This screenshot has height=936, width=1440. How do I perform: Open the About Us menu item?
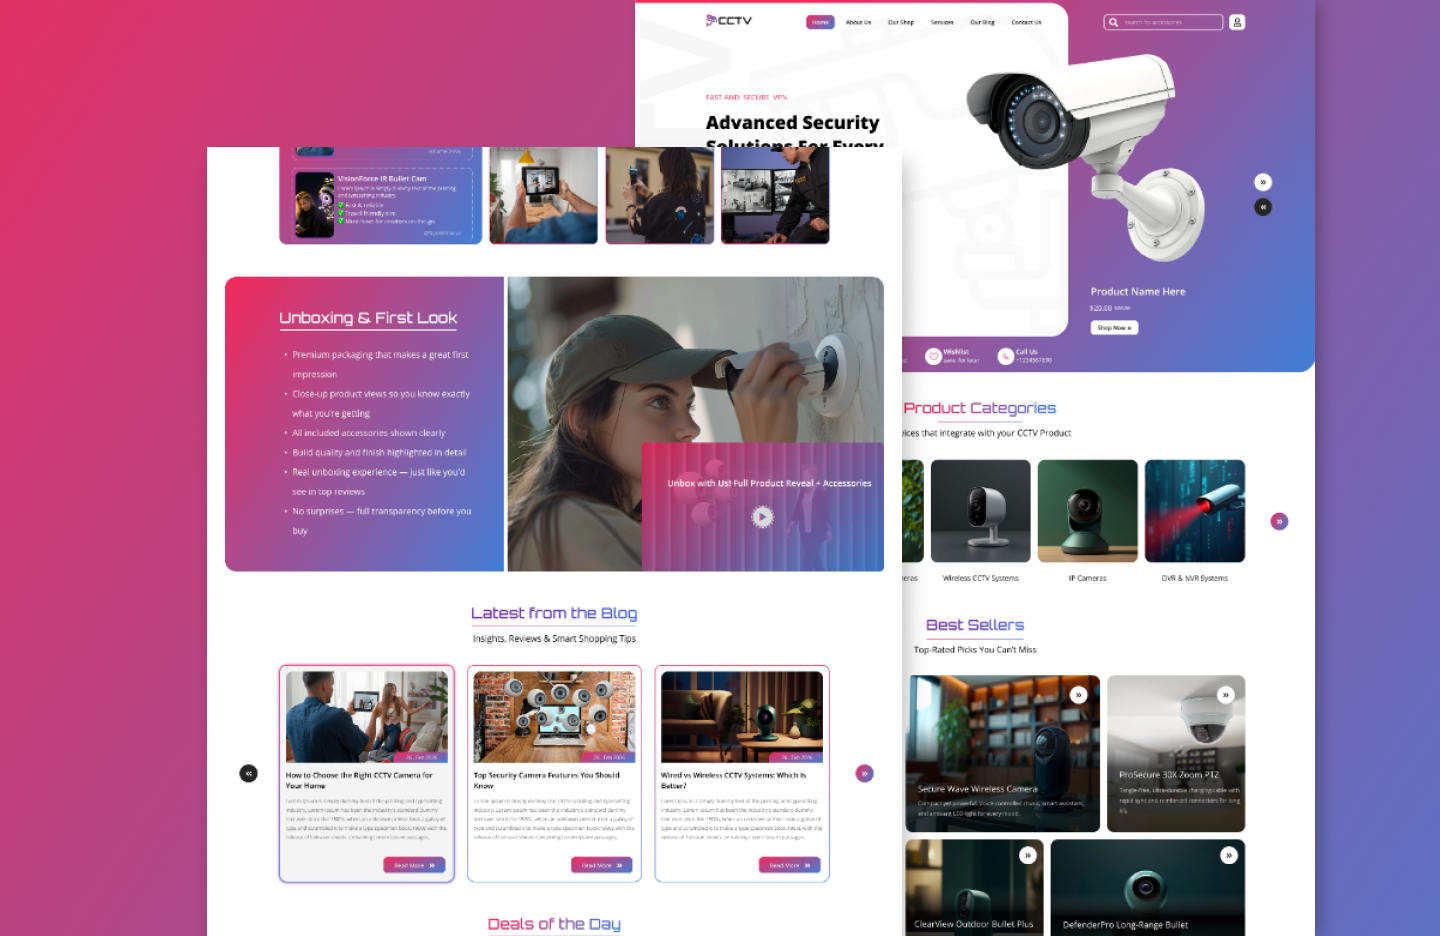click(858, 22)
